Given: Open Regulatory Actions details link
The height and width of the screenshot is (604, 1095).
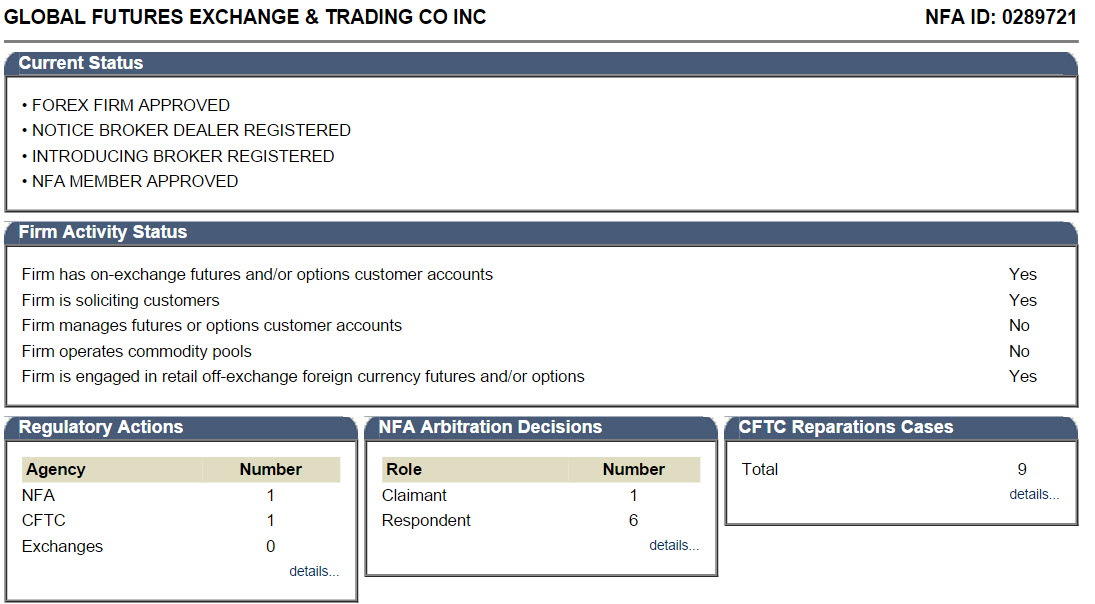Looking at the screenshot, I should point(314,571).
